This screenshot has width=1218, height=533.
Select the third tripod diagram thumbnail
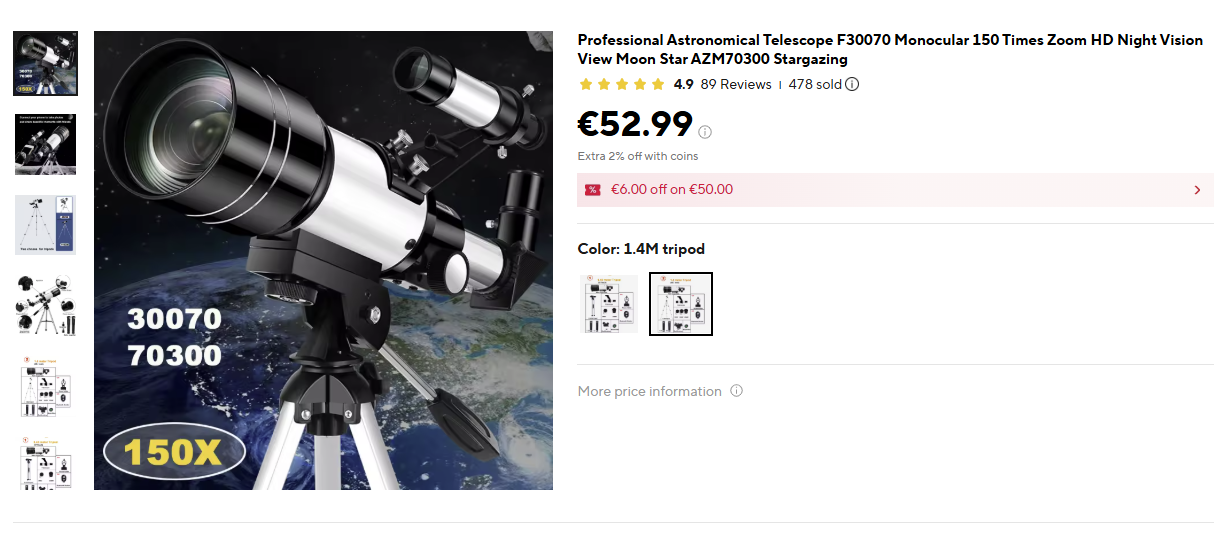click(45, 224)
